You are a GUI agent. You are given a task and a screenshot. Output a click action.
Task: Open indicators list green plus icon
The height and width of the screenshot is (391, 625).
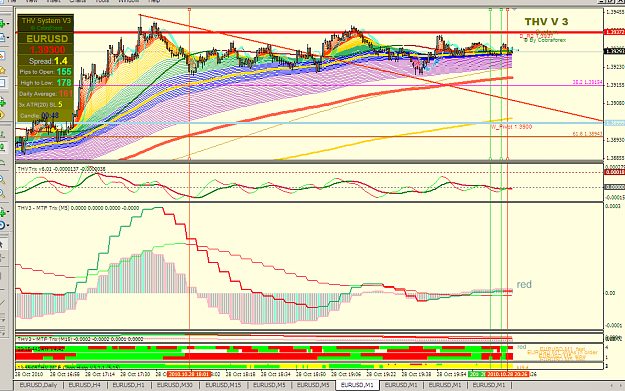point(2,212)
